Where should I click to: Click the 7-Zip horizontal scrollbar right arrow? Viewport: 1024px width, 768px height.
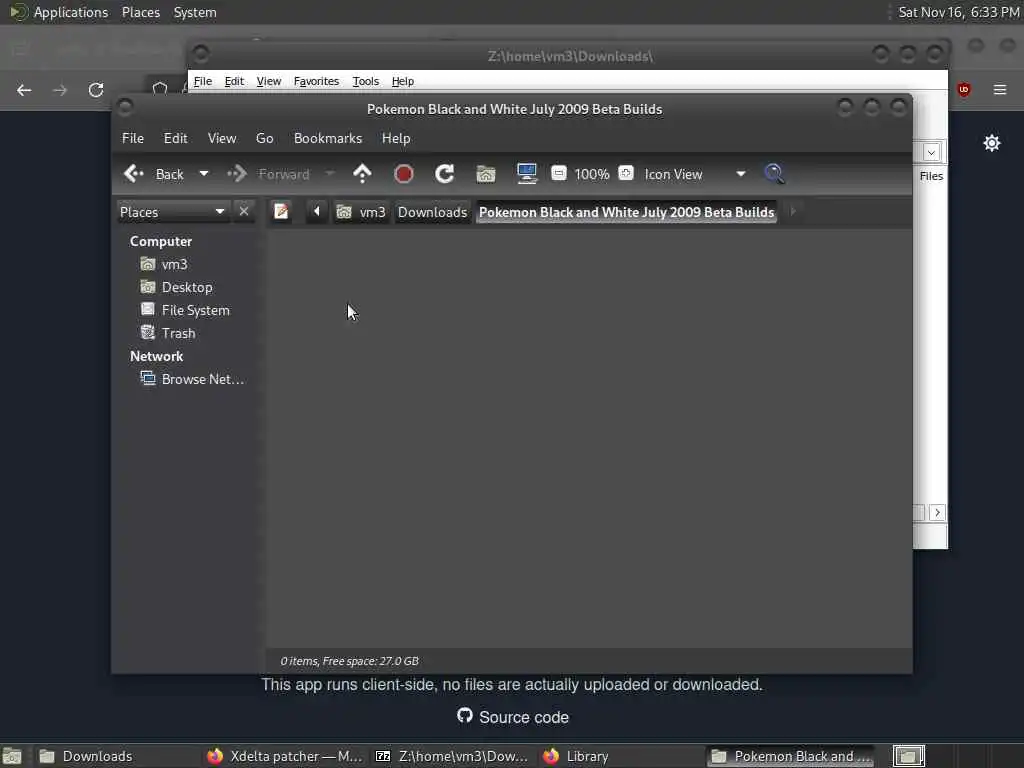pos(937,513)
